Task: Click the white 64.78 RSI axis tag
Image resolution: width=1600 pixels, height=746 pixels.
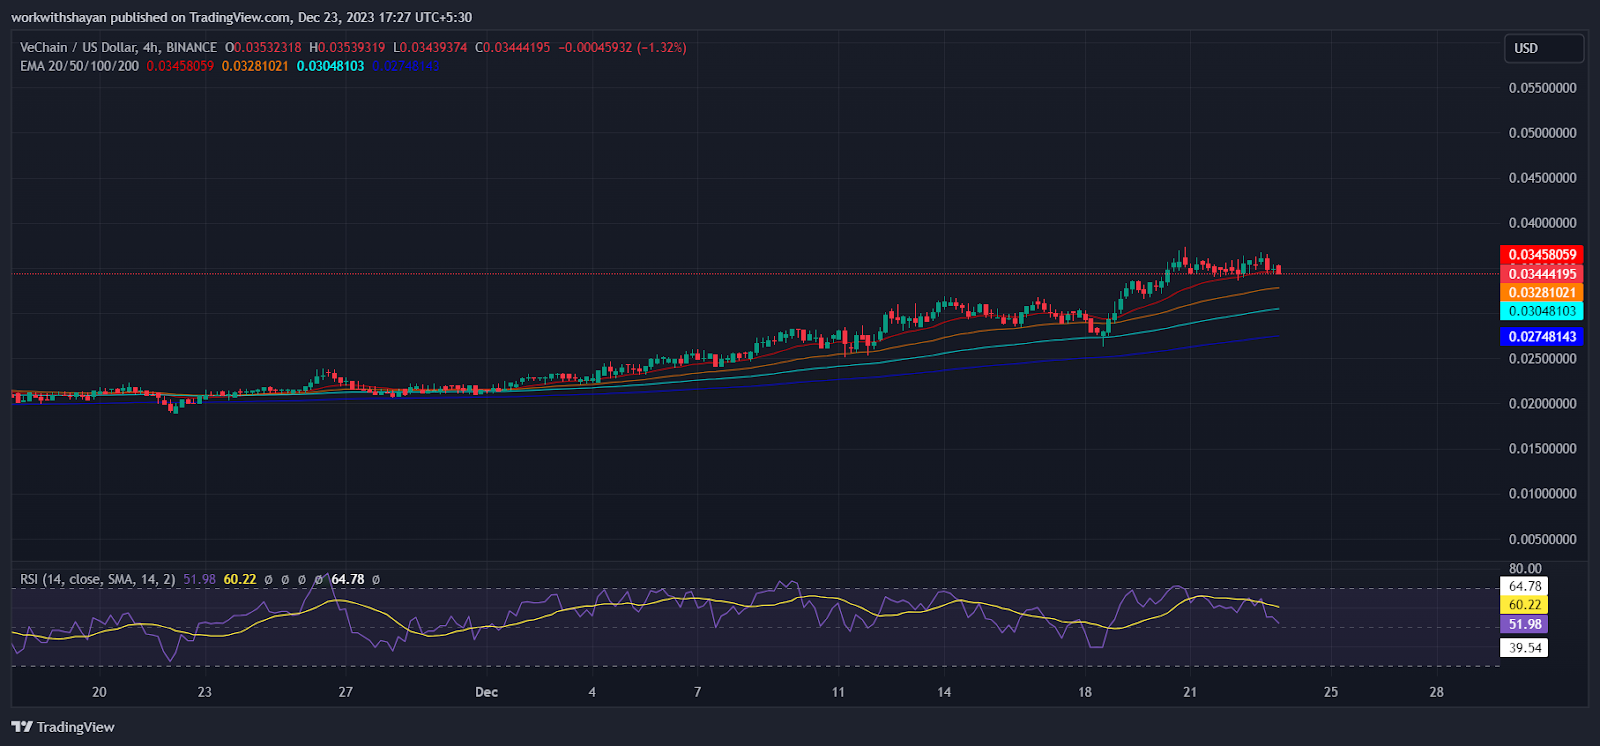Action: point(1525,586)
